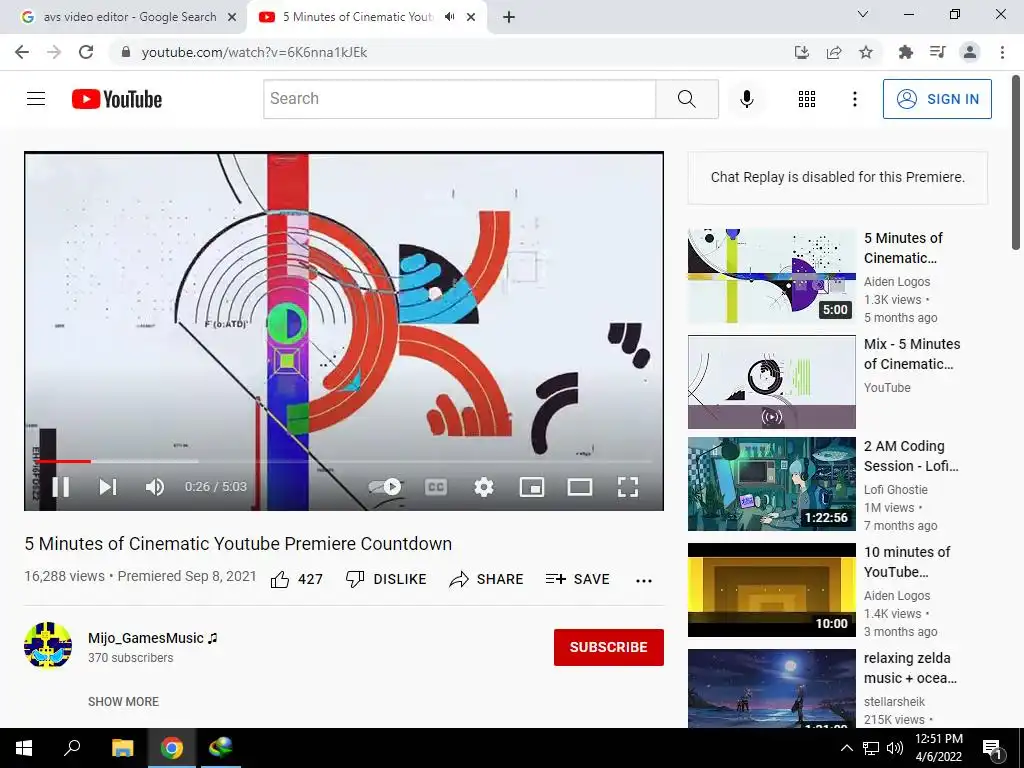The image size is (1024, 768).
Task: Open YouTube settings three-dot menu
Action: coord(854,99)
